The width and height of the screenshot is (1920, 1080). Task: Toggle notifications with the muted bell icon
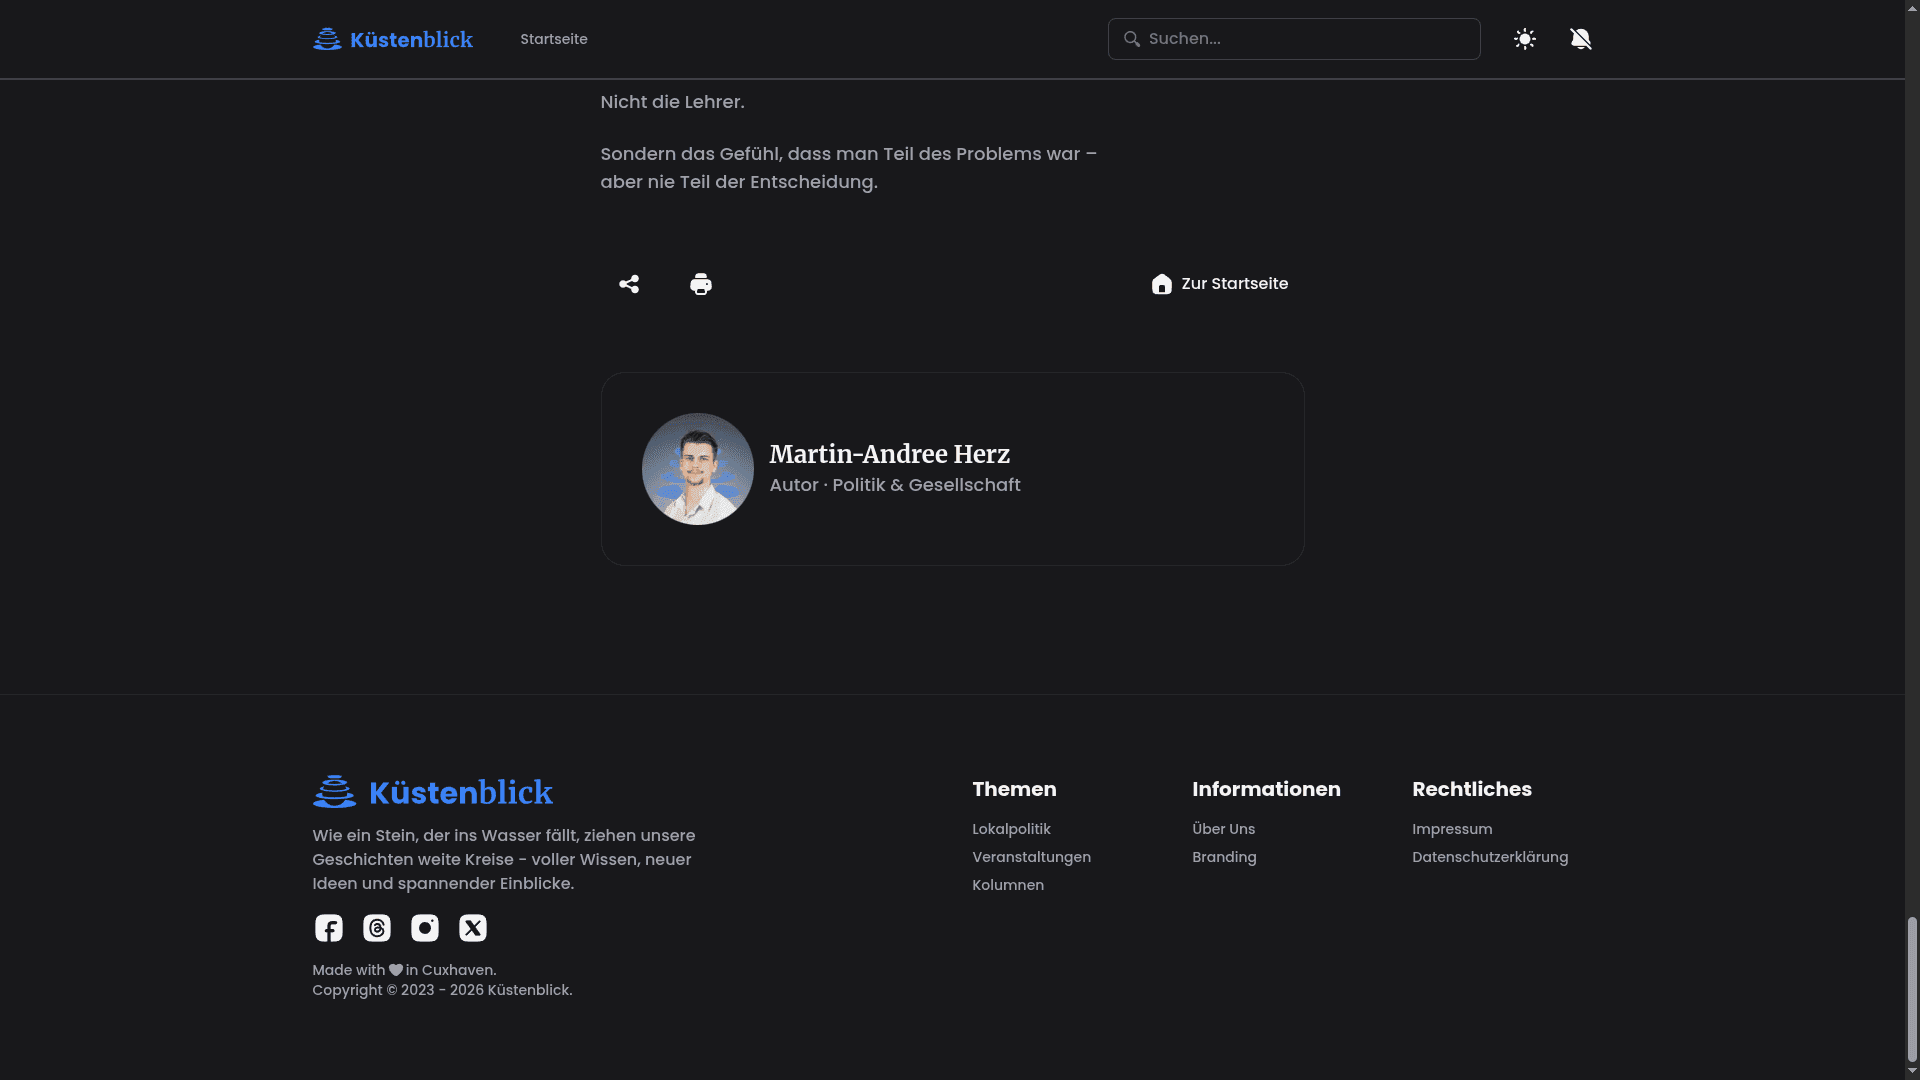1581,39
